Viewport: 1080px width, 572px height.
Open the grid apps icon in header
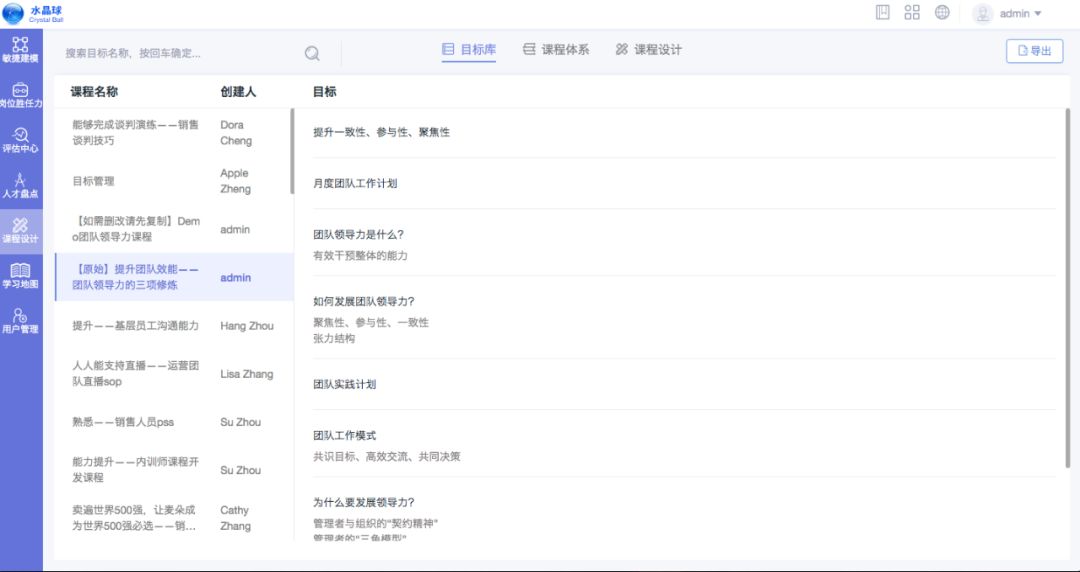(x=912, y=13)
